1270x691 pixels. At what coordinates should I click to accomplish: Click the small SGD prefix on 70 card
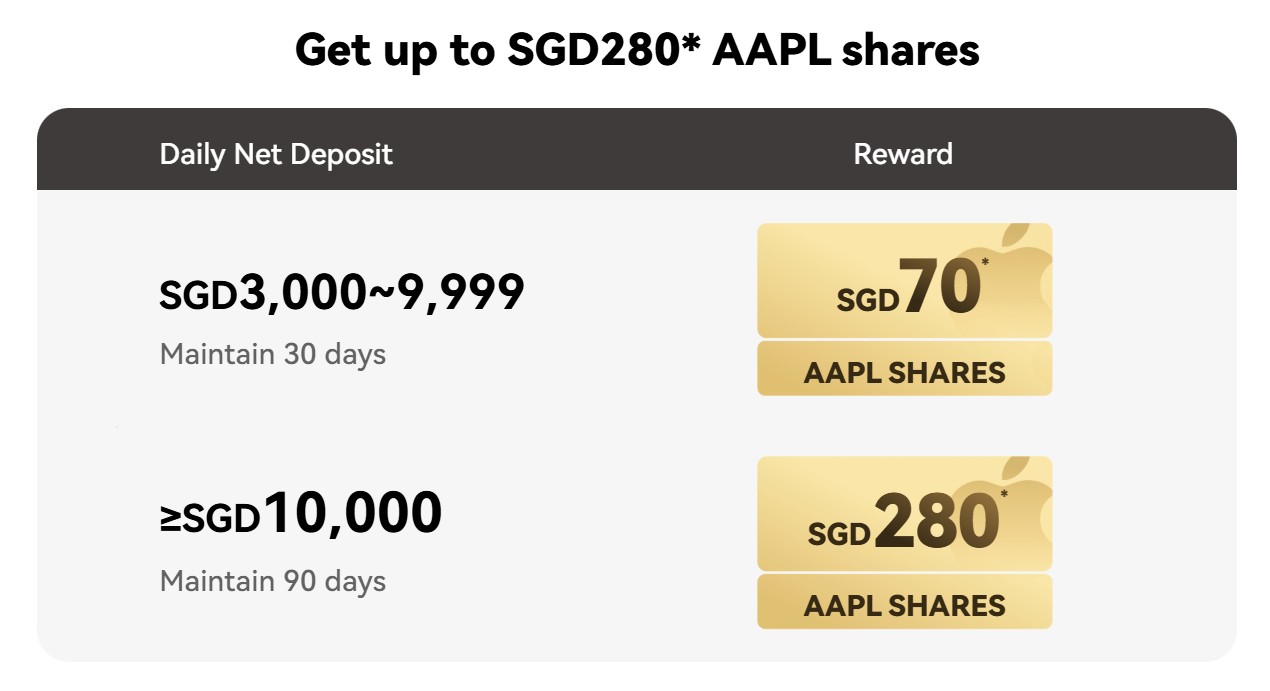pos(868,299)
